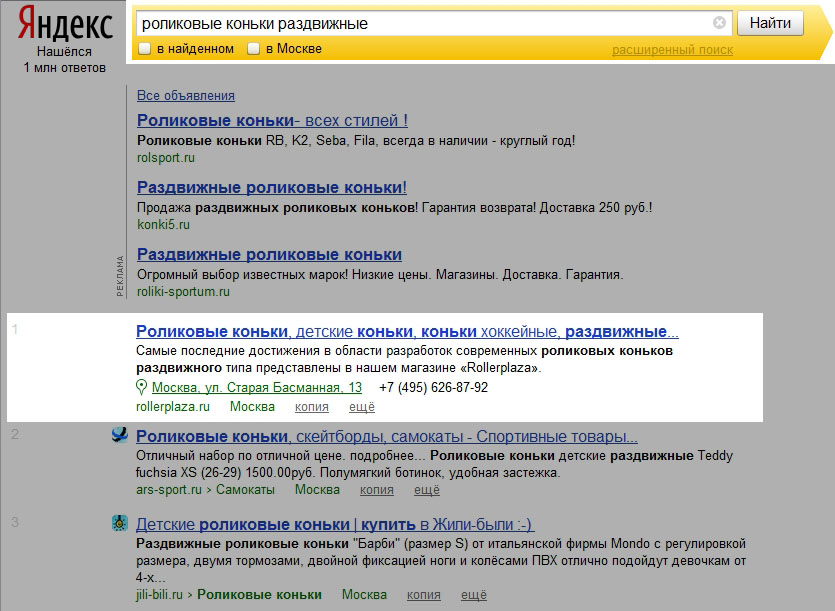This screenshot has height=611, width=835.
Task: Open the ars-sport.ru domain link
Action: tap(169, 490)
